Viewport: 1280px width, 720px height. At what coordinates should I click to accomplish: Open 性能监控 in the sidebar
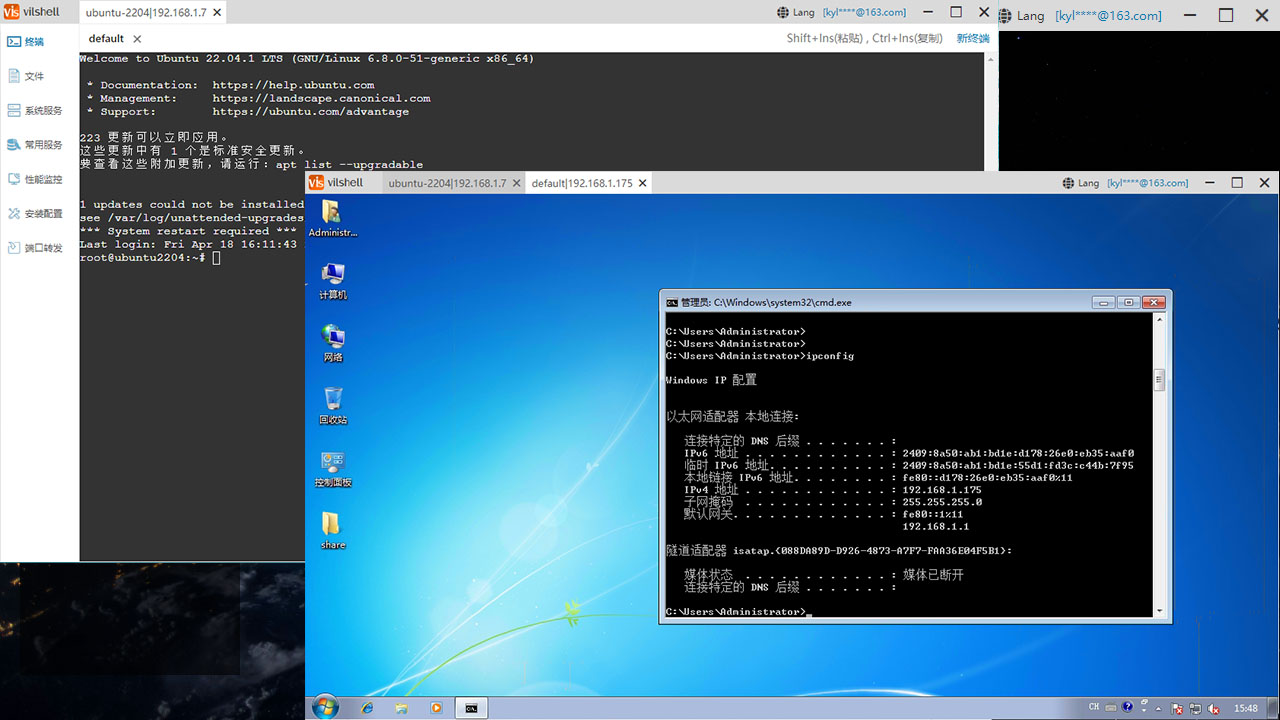point(35,179)
